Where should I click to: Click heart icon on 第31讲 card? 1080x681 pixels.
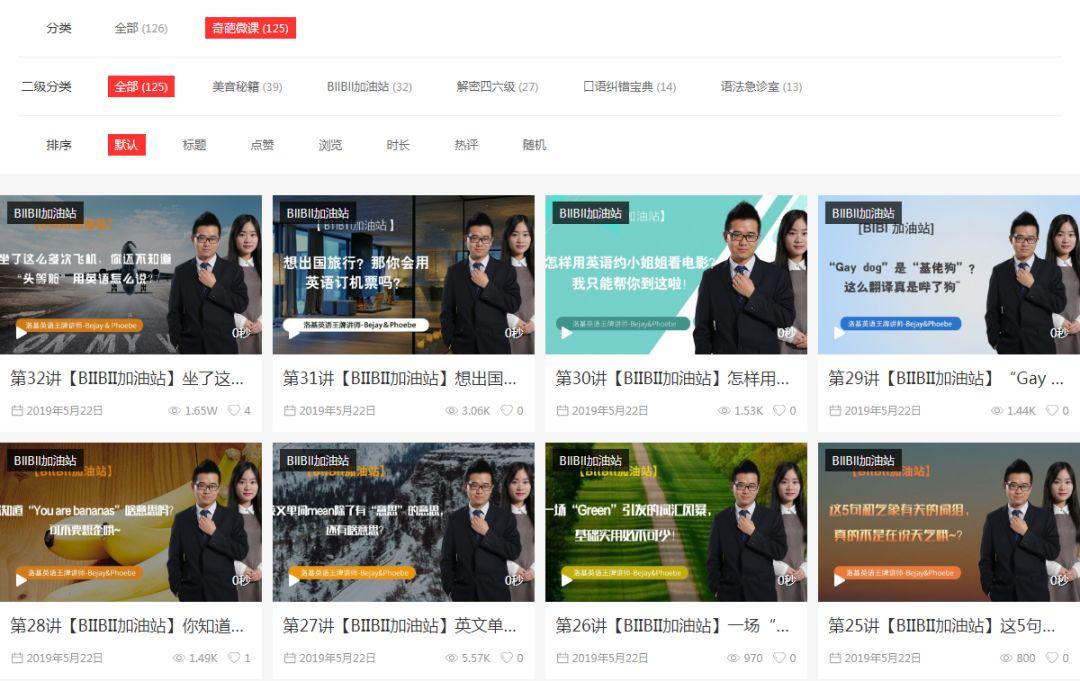click(507, 410)
